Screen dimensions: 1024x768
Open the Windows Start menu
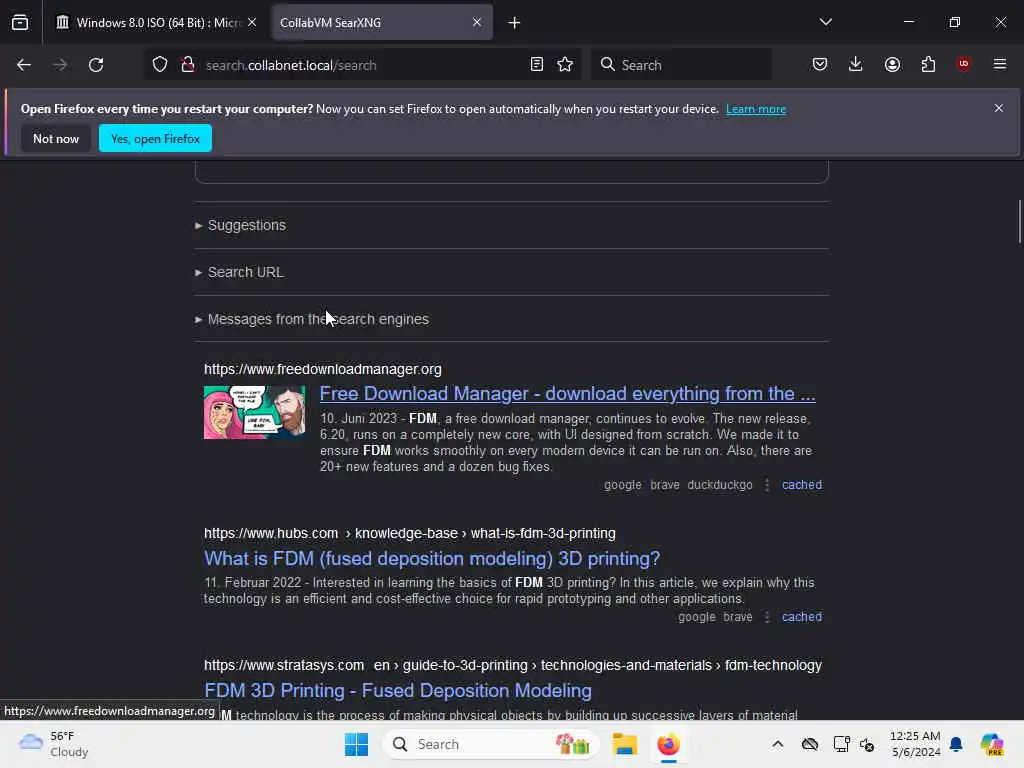point(357,744)
